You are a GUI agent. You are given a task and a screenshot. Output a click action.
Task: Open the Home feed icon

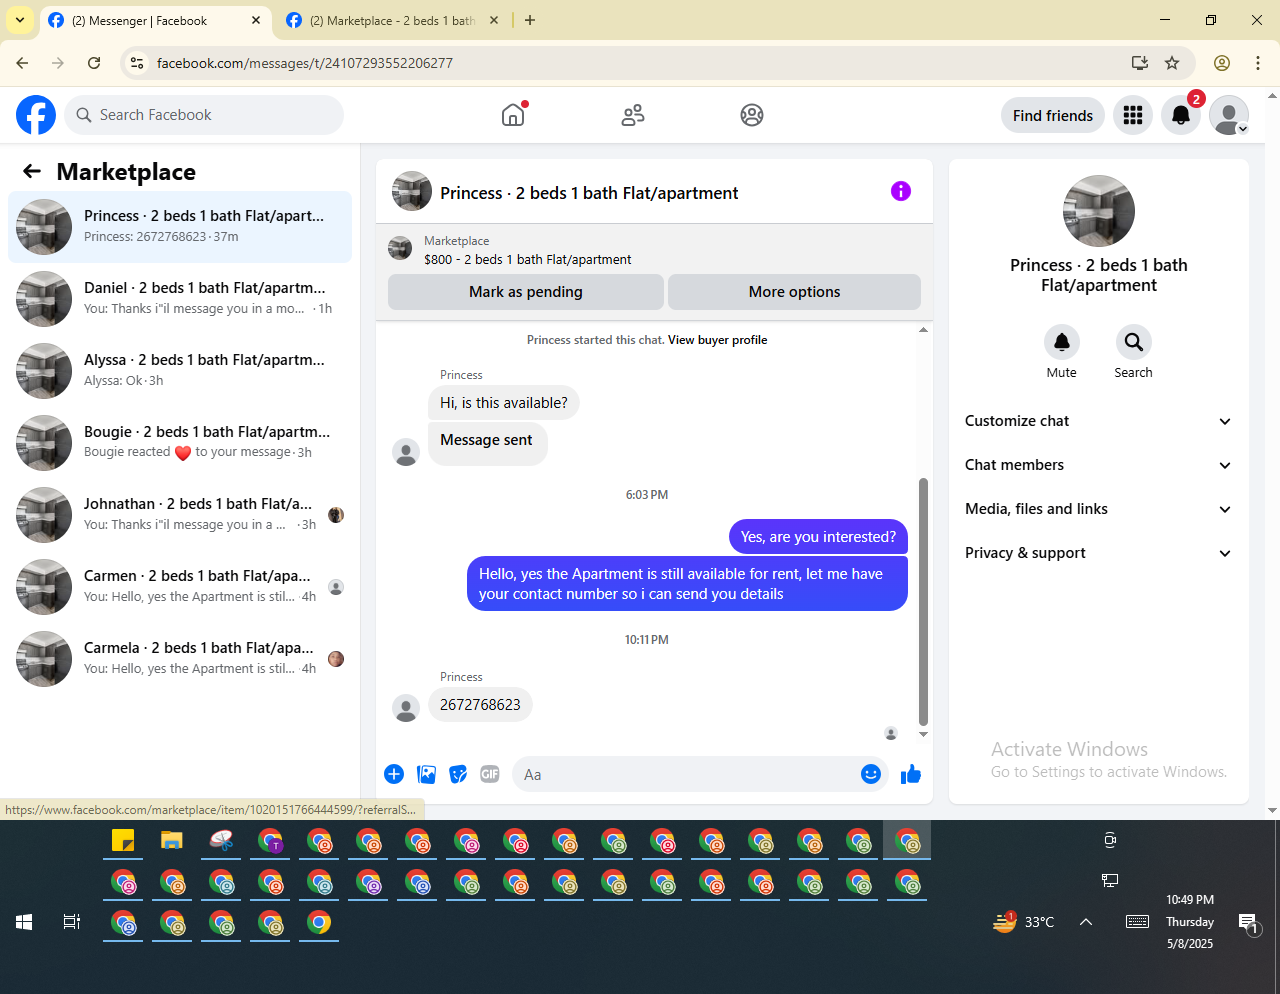513,115
